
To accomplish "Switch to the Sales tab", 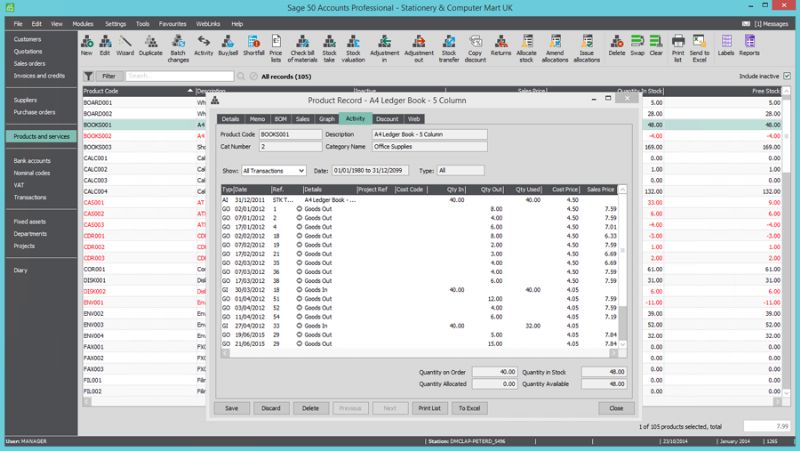I will [303, 119].
